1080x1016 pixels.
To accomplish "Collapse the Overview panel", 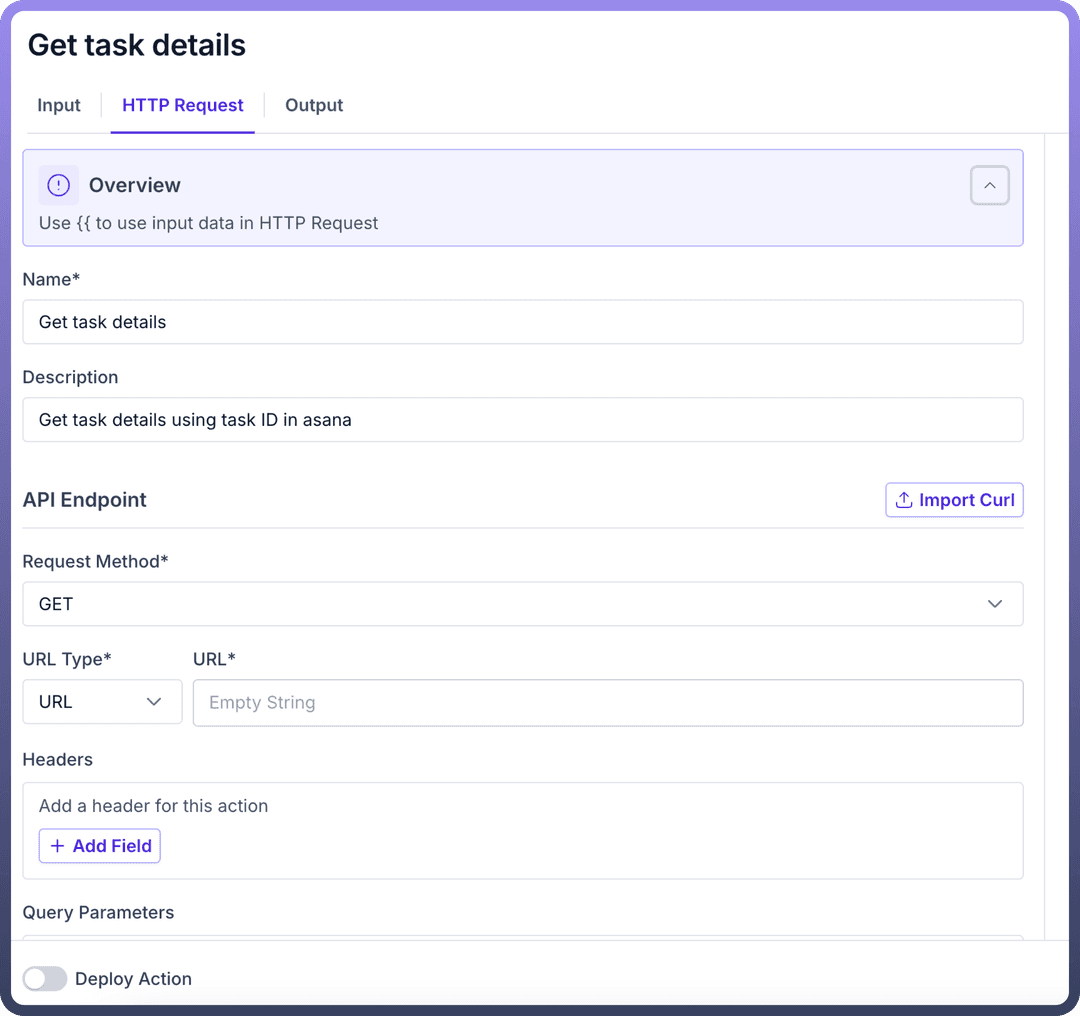I will pos(989,185).
